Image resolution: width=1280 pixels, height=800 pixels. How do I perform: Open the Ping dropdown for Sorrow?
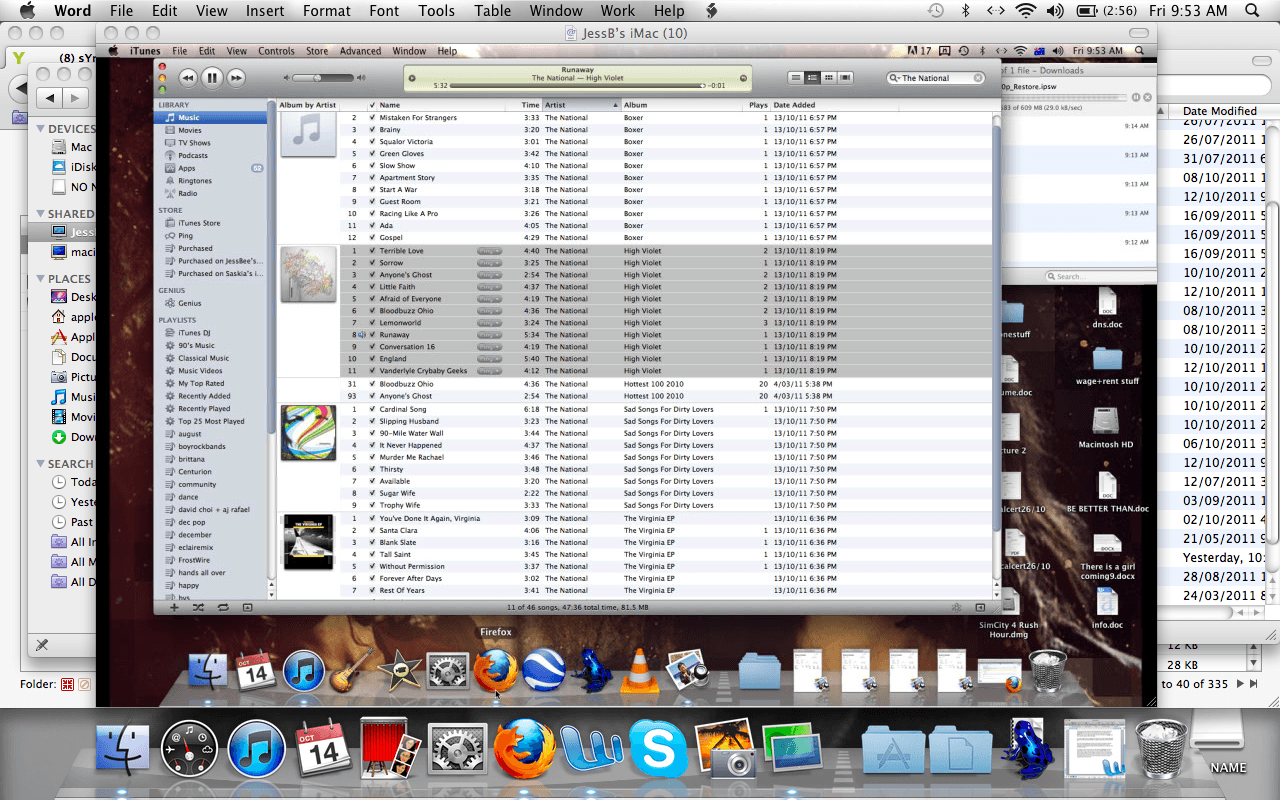[x=489, y=263]
